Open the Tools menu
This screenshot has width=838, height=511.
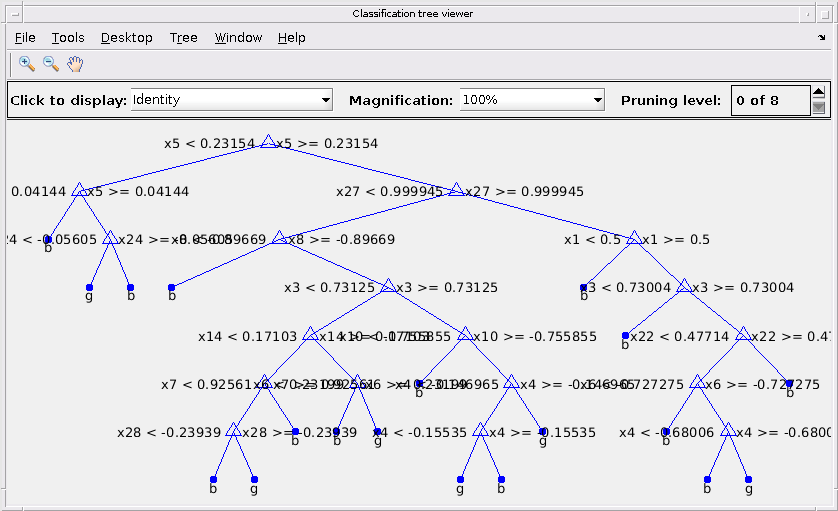pos(68,37)
